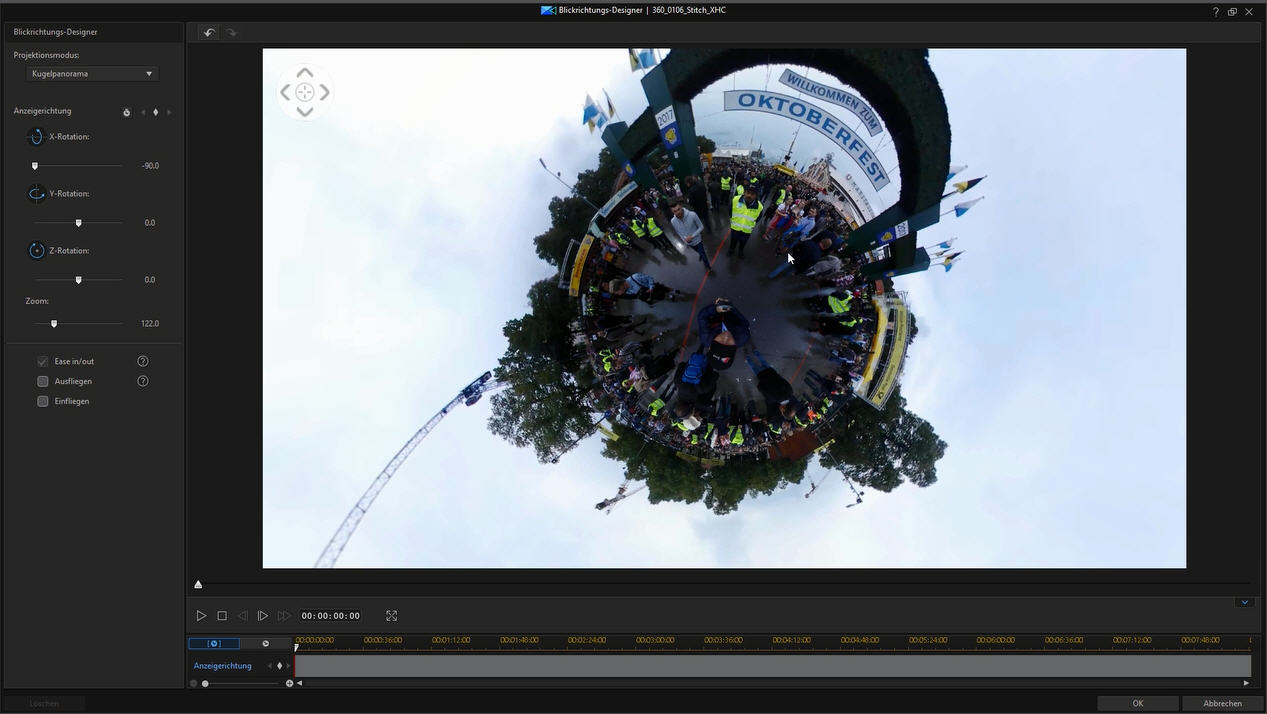Enable the Ausfliegen checkbox
The image size is (1267, 714).
click(x=43, y=381)
